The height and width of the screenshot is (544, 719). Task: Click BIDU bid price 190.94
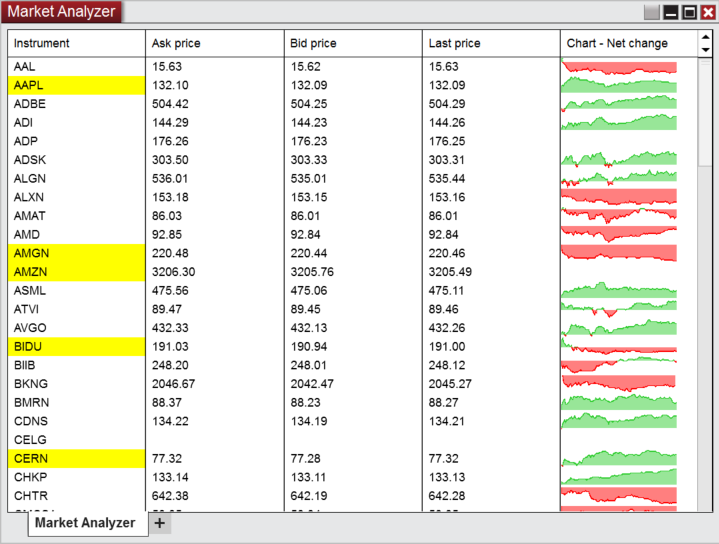309,347
